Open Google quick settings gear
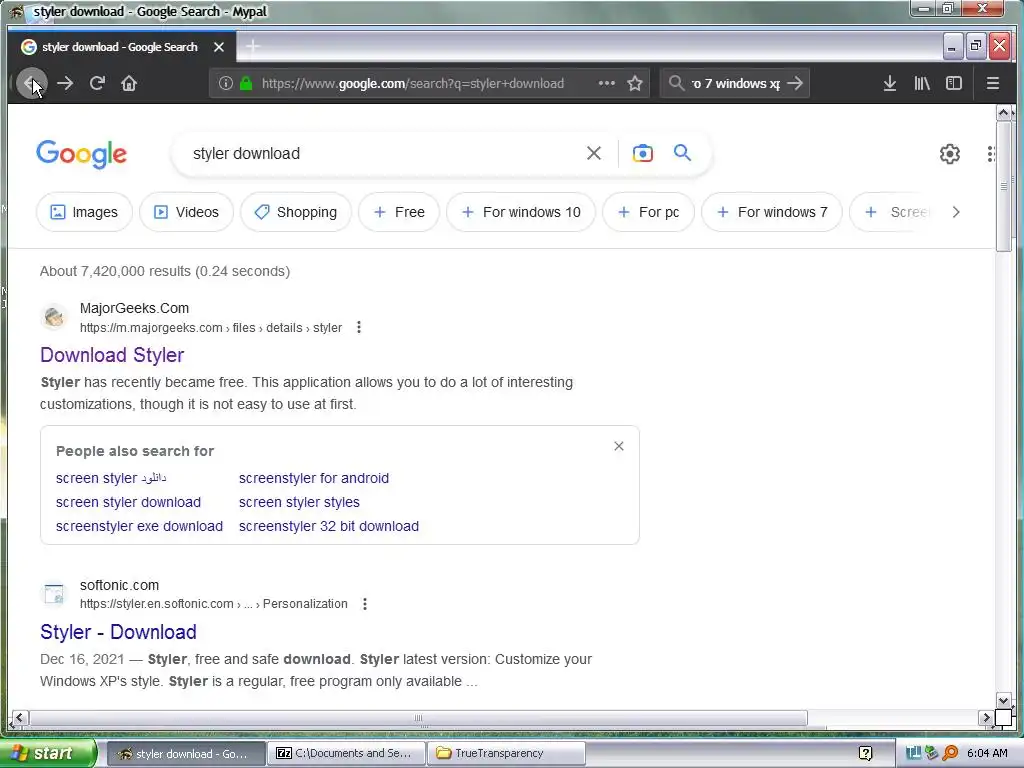Image resolution: width=1024 pixels, height=768 pixels. [950, 154]
